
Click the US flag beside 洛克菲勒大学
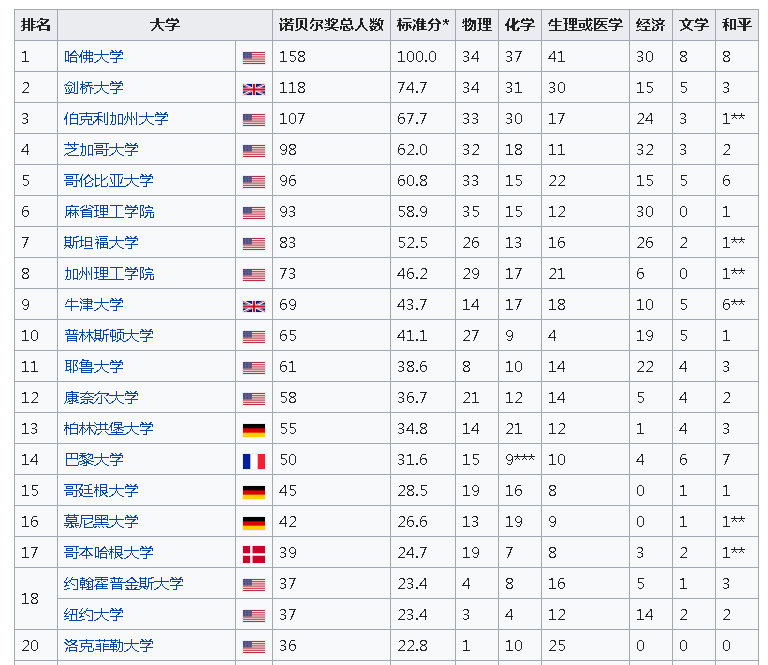[x=254, y=647]
